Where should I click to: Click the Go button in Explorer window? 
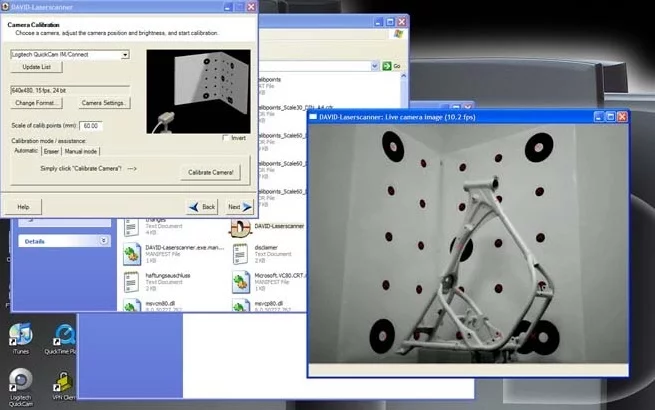391,66
